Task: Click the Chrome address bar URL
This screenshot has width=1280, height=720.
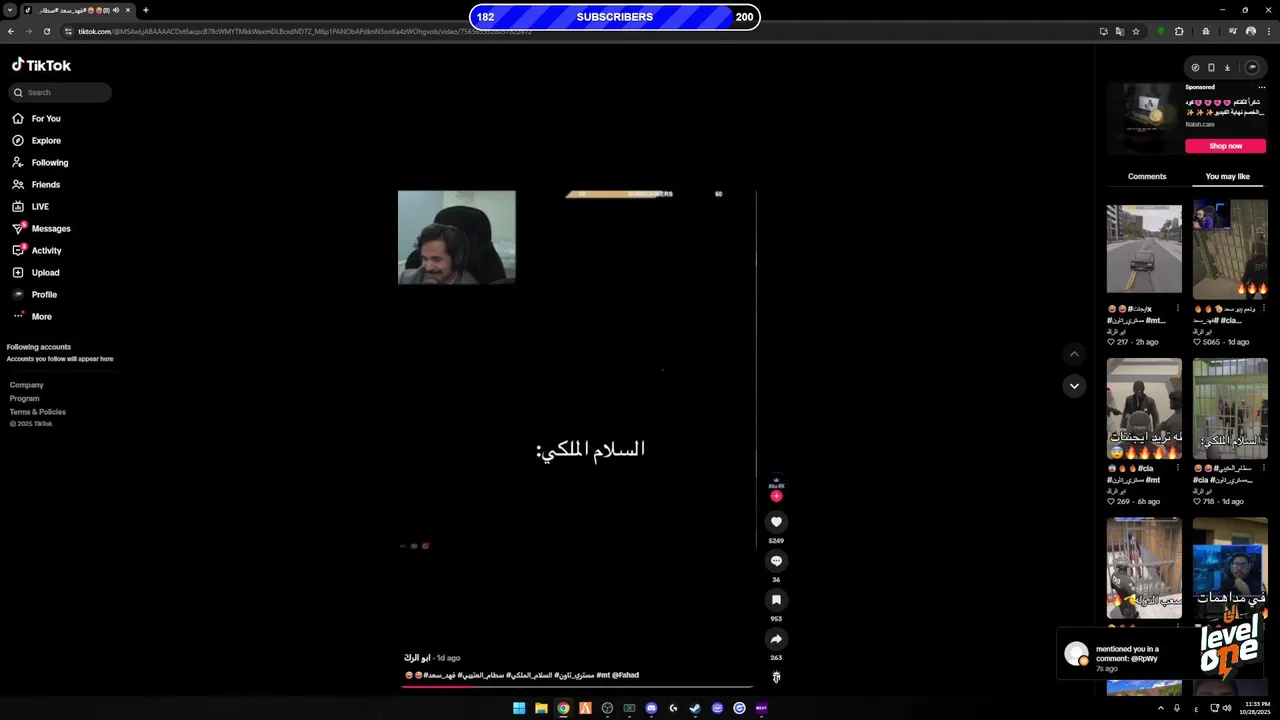Action: (x=305, y=32)
